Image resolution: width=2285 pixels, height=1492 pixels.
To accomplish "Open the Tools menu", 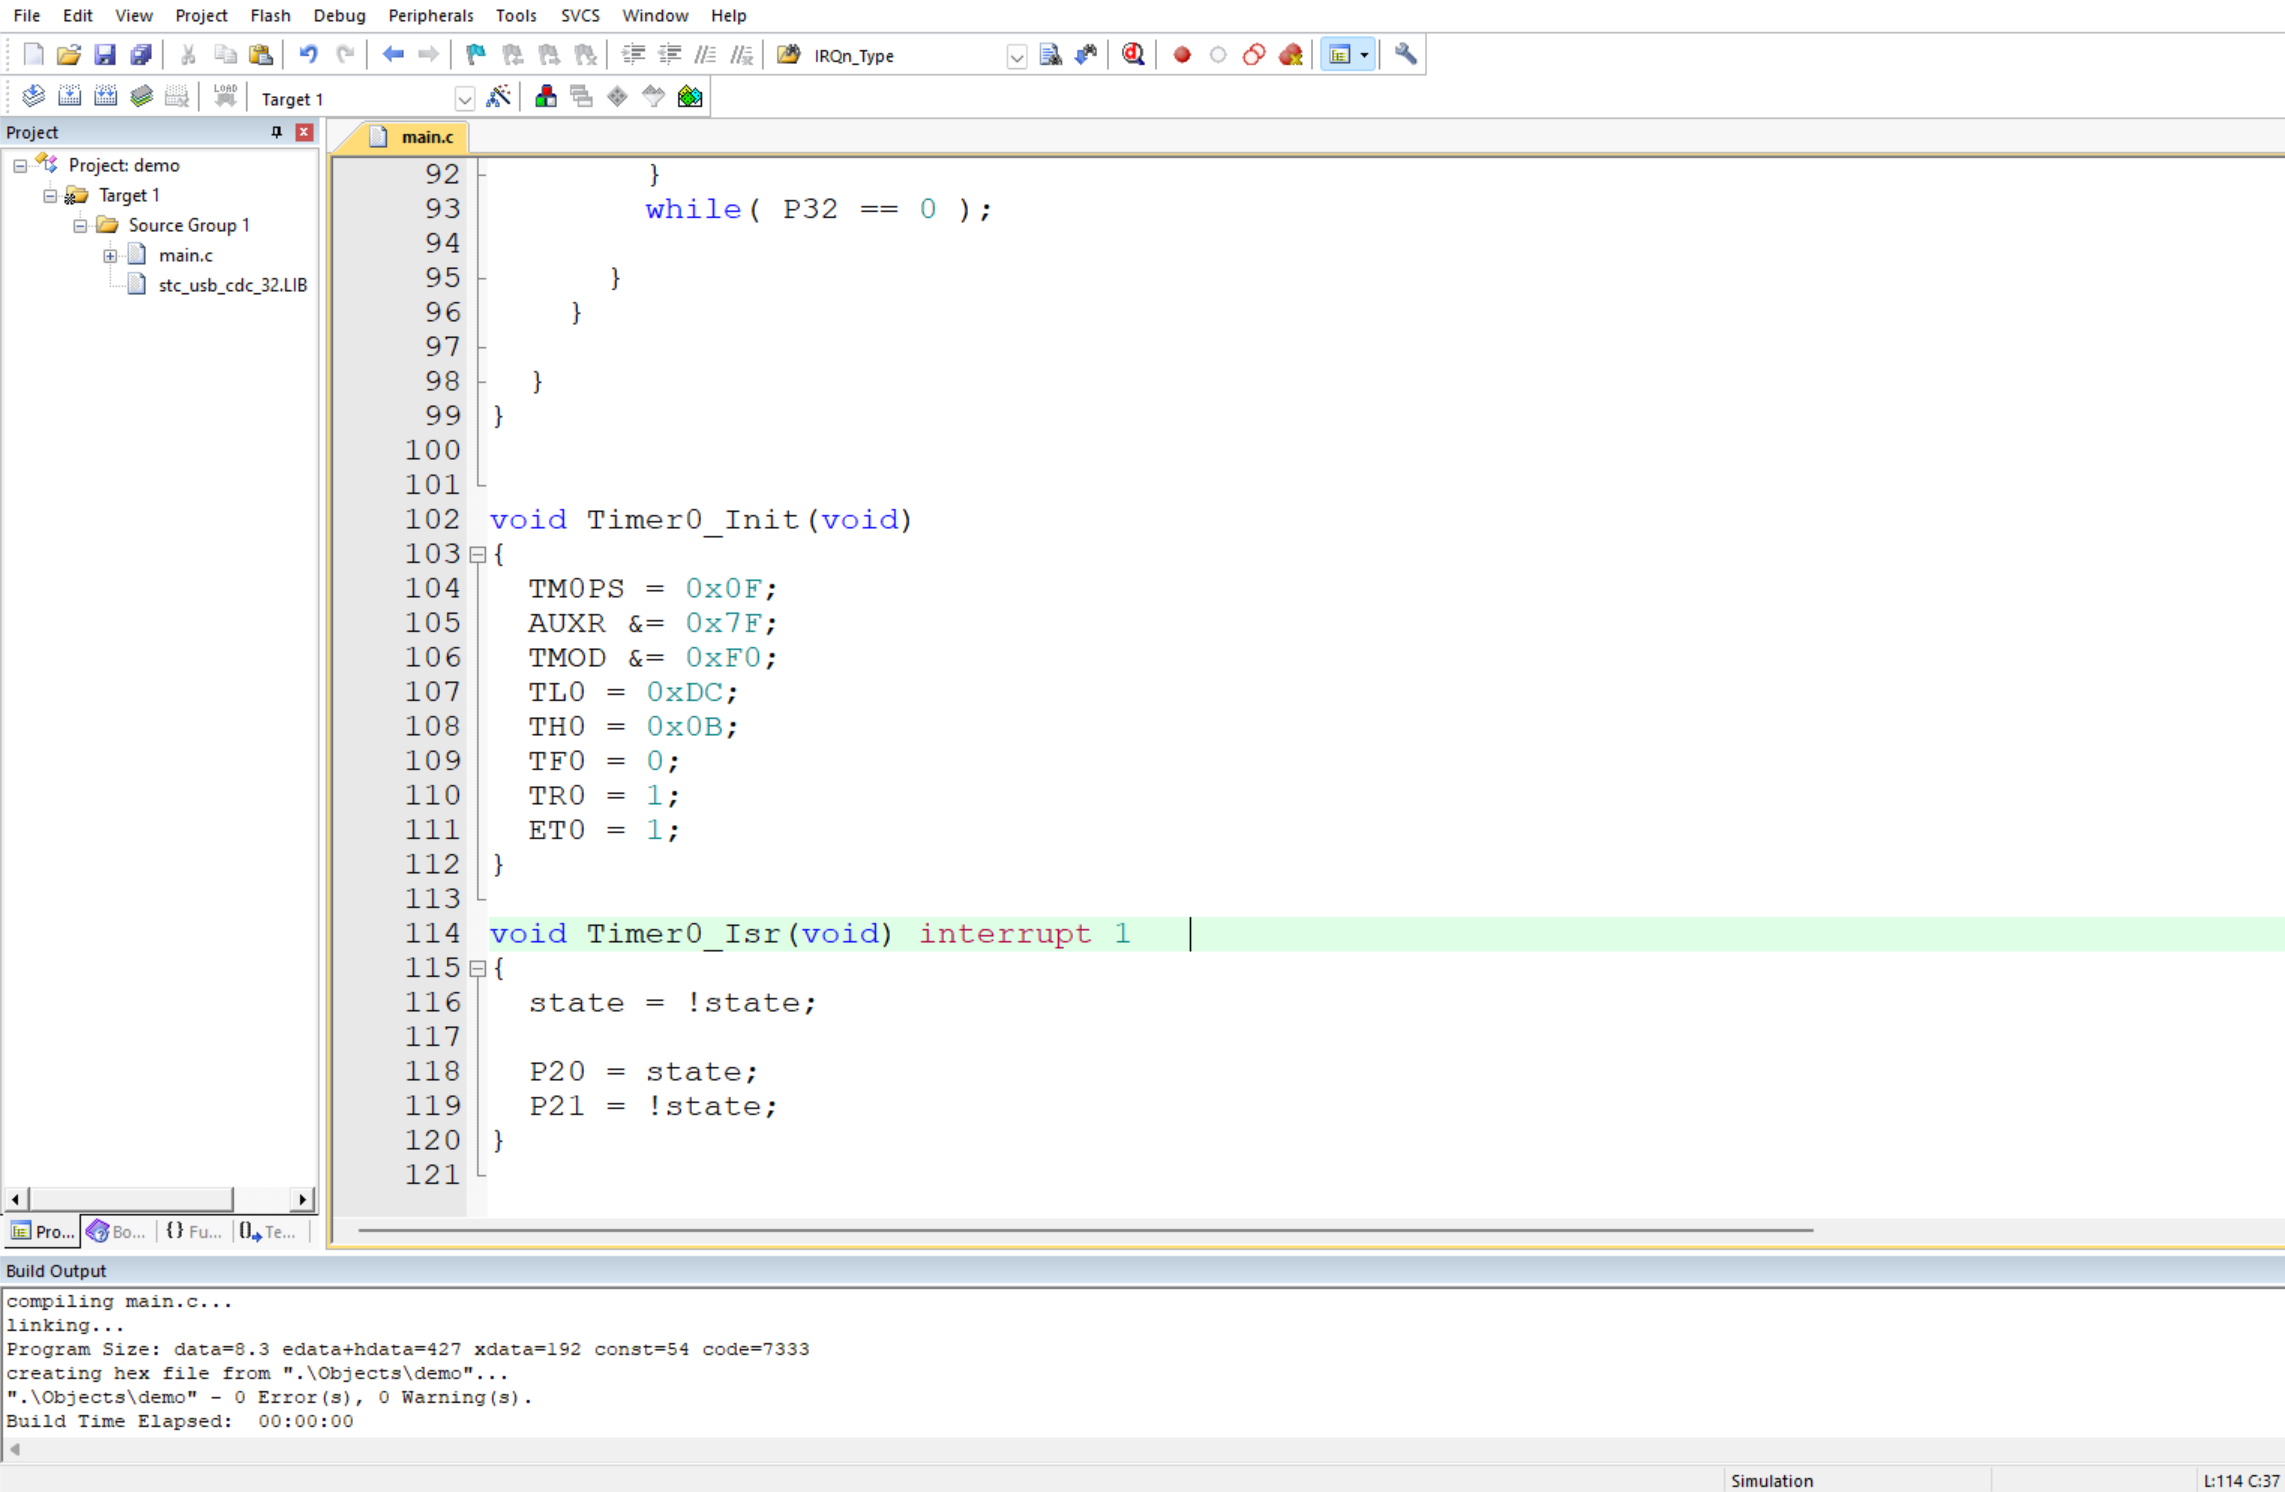I will [516, 15].
